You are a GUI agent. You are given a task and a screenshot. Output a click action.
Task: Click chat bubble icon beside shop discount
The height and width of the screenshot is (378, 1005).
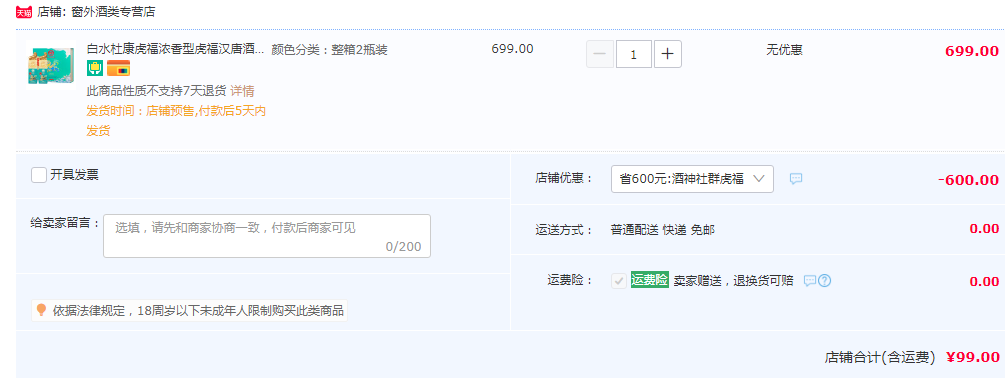(x=795, y=179)
